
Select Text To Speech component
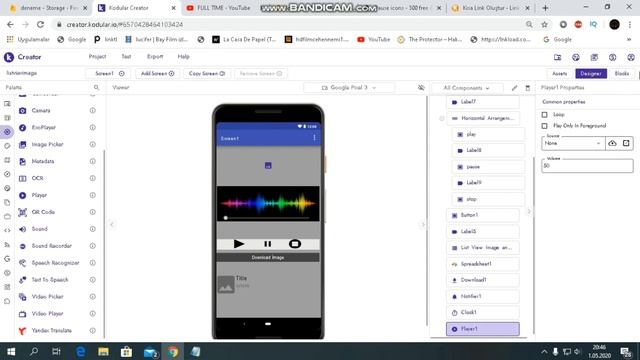pyautogui.click(x=50, y=280)
